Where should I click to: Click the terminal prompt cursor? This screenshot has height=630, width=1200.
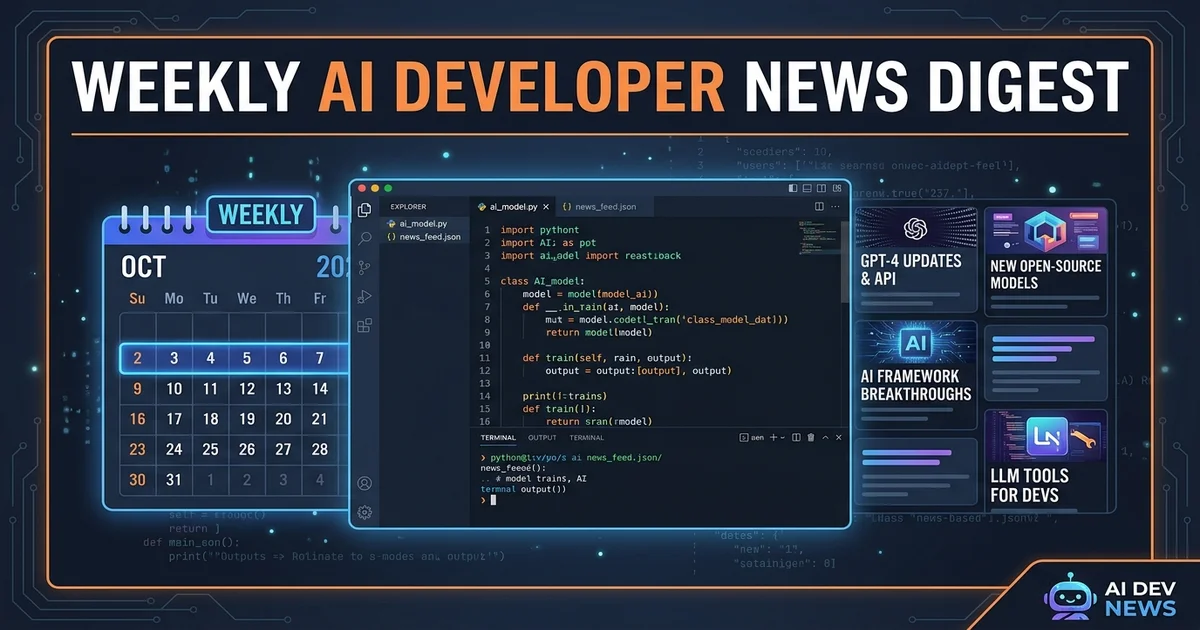493,500
